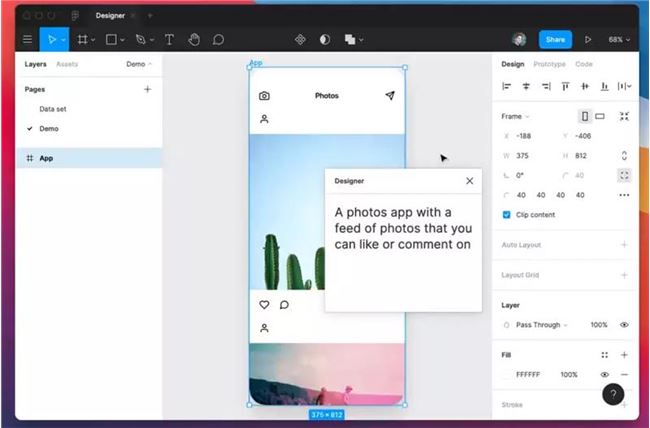Viewport: 650px width, 428px height.
Task: Select the Text tool
Action: tap(169, 39)
